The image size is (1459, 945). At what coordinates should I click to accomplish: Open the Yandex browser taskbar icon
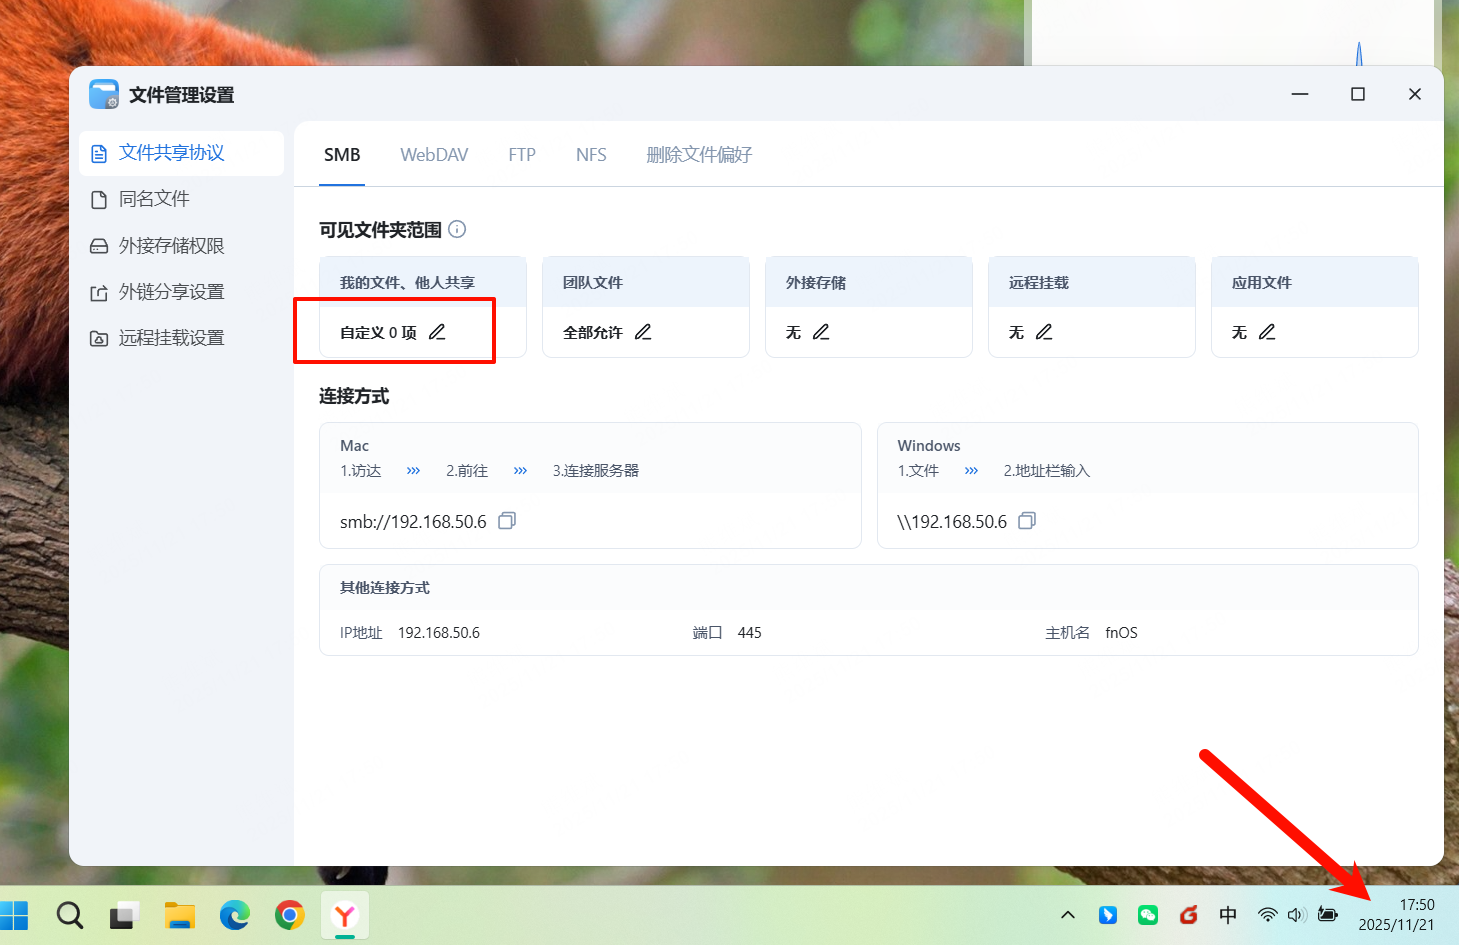click(x=345, y=915)
